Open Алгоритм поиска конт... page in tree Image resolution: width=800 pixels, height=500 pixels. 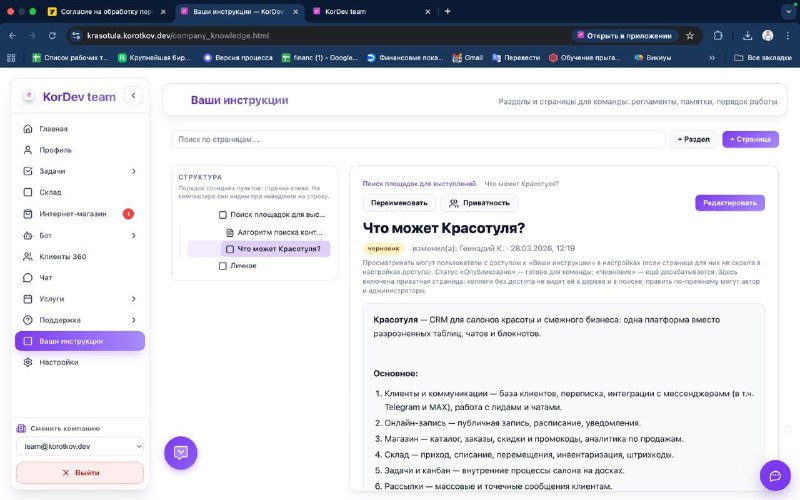point(274,233)
